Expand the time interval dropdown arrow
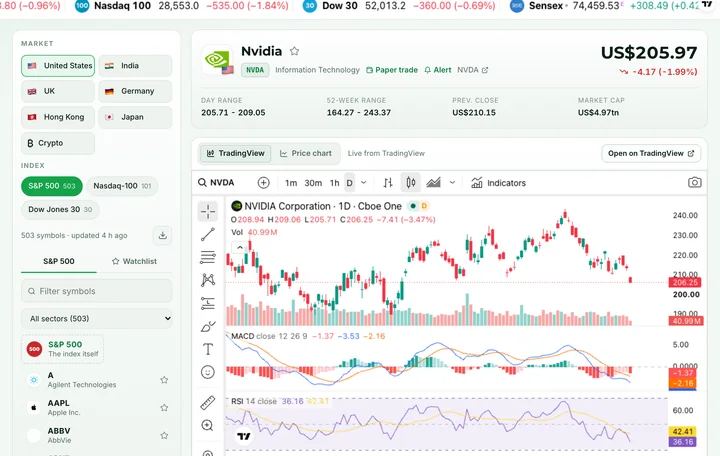The height and width of the screenshot is (456, 720). pyautogui.click(x=364, y=183)
